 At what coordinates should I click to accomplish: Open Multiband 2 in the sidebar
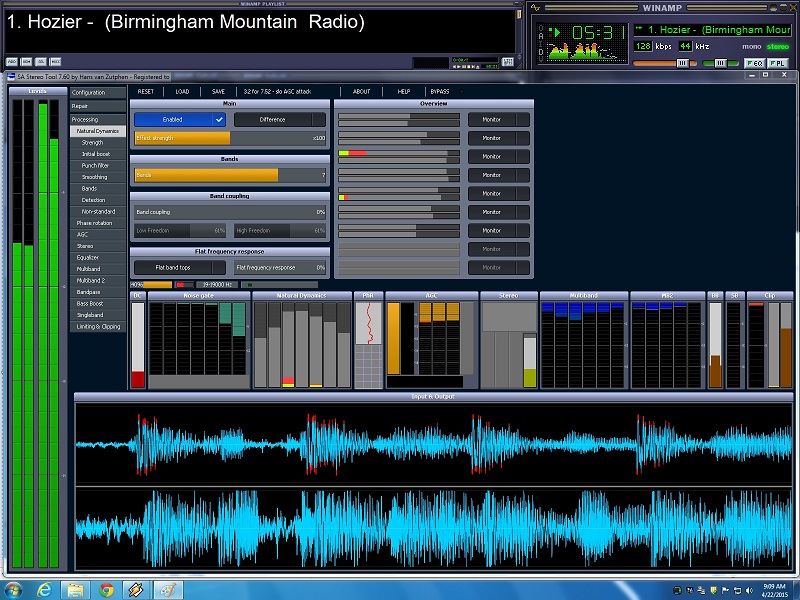[x=98, y=281]
